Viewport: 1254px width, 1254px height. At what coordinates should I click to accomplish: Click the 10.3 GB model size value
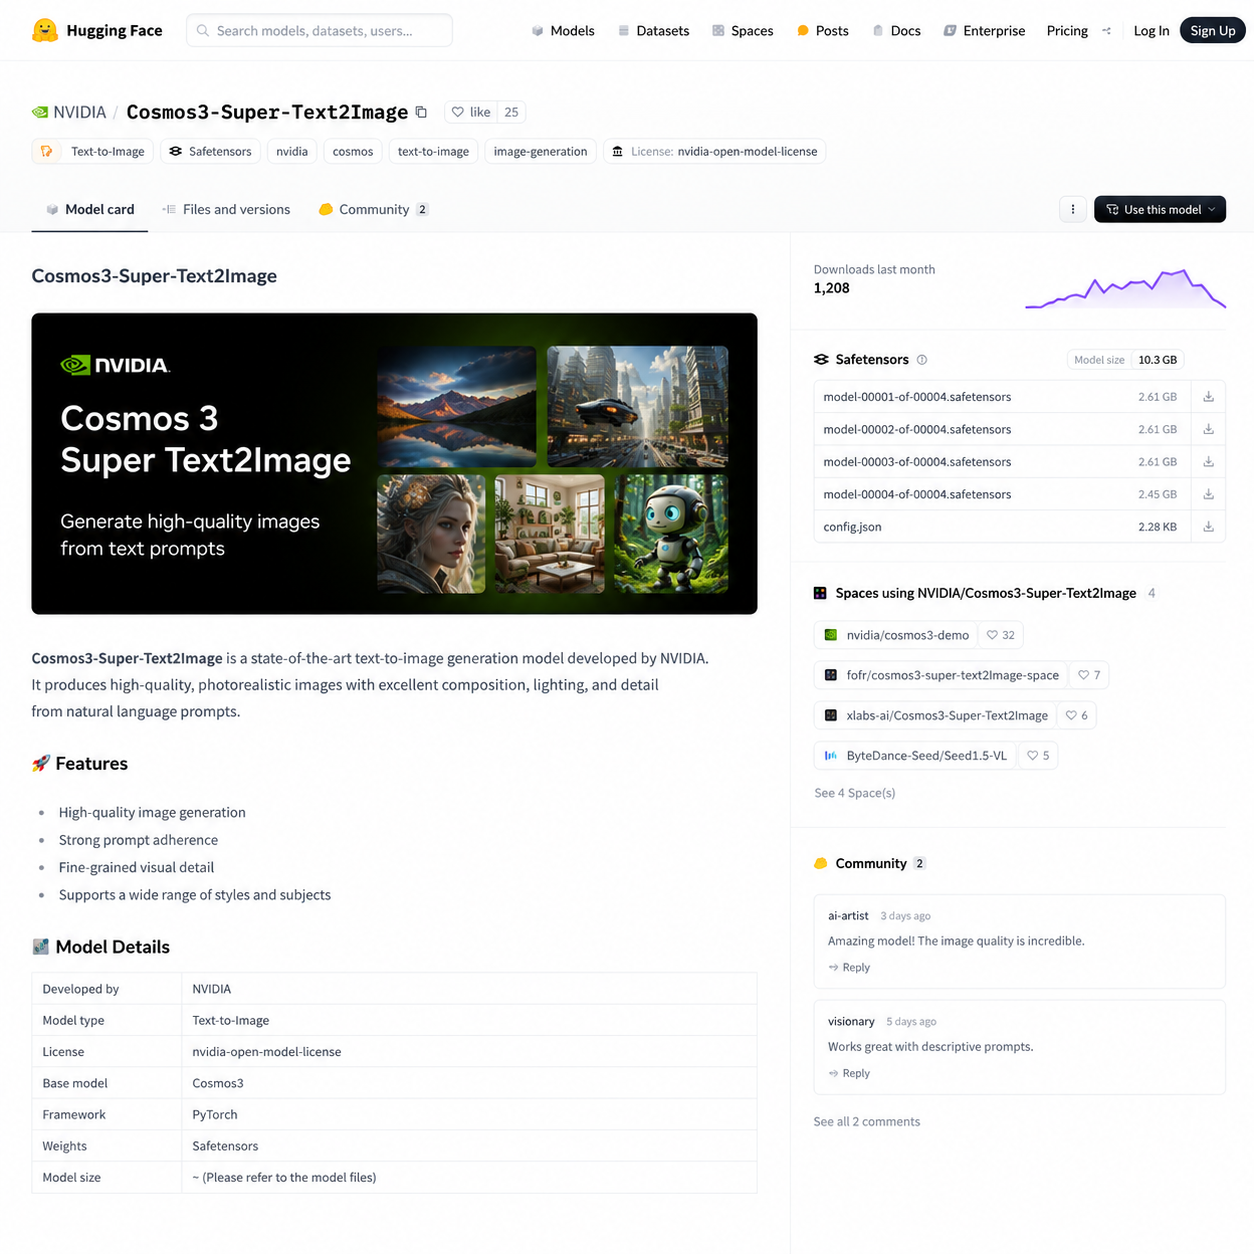point(1158,360)
